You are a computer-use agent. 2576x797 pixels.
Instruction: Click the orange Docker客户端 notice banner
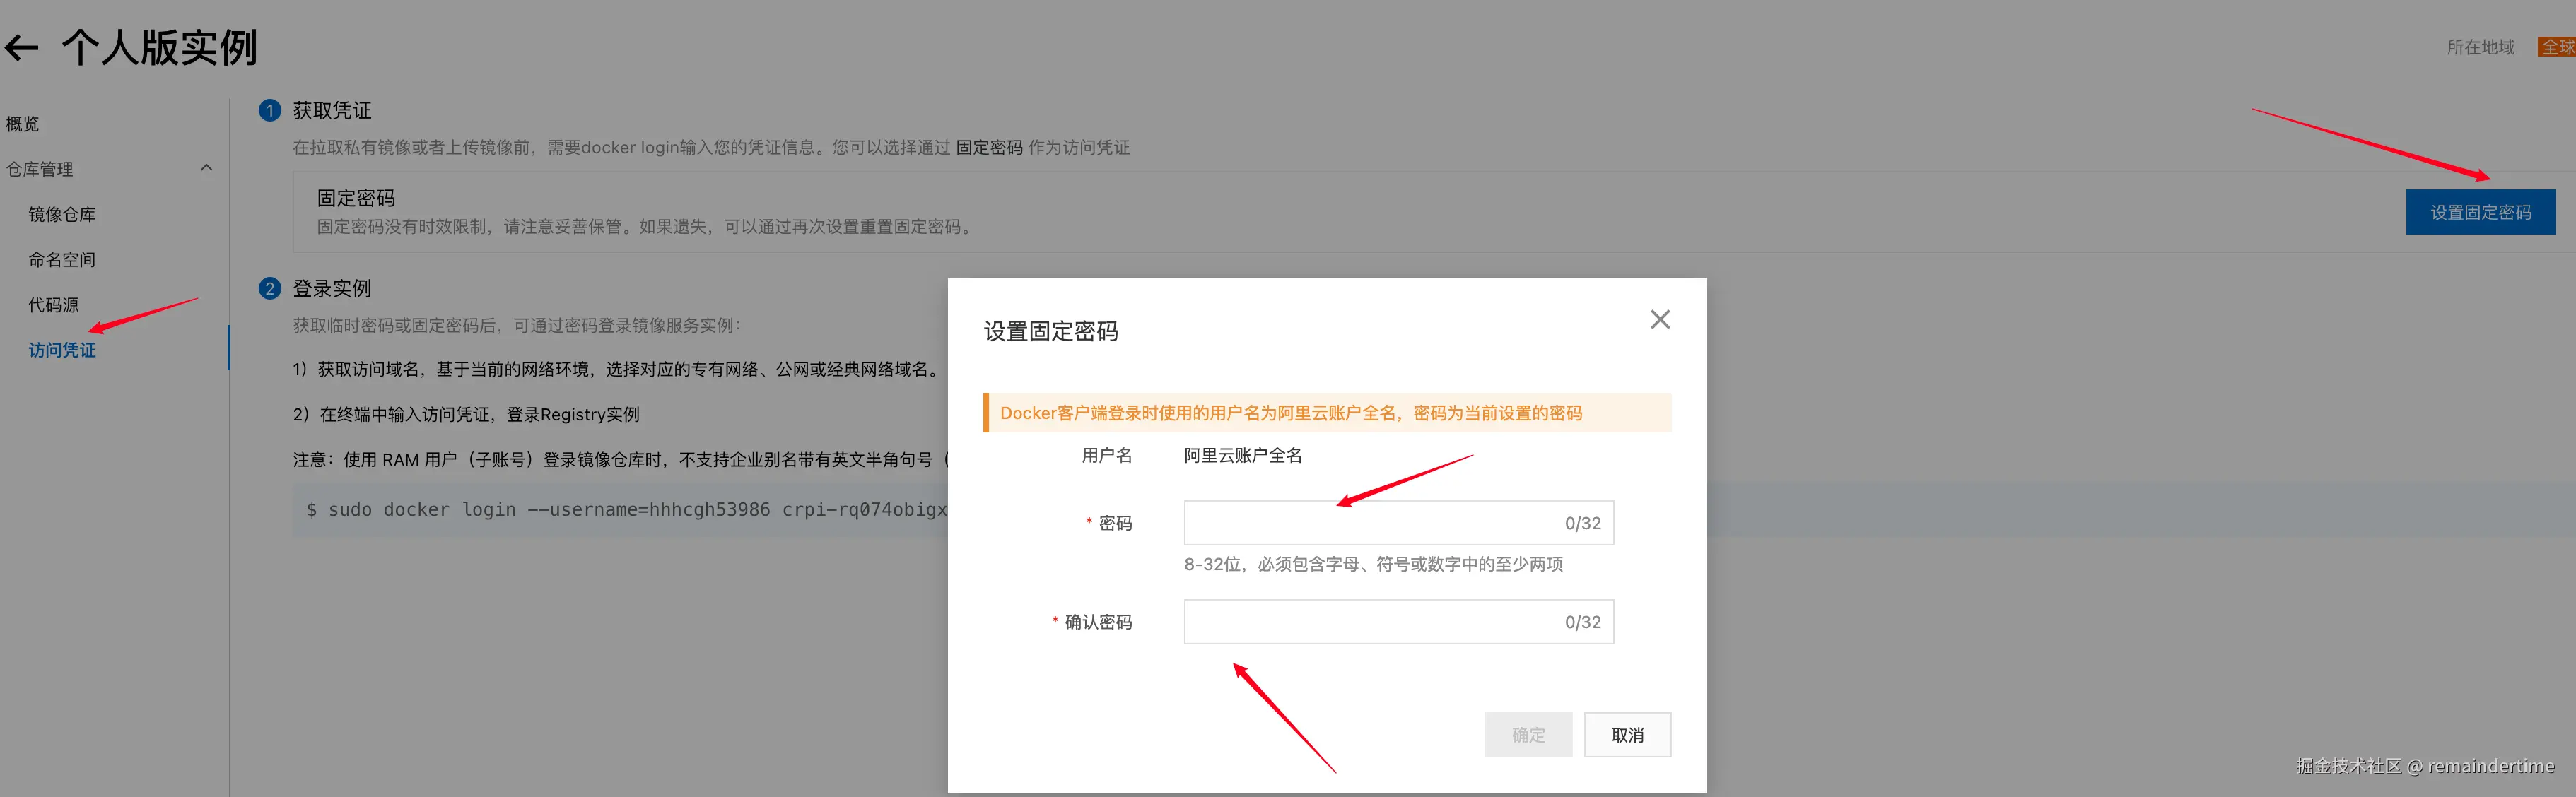click(x=1326, y=413)
